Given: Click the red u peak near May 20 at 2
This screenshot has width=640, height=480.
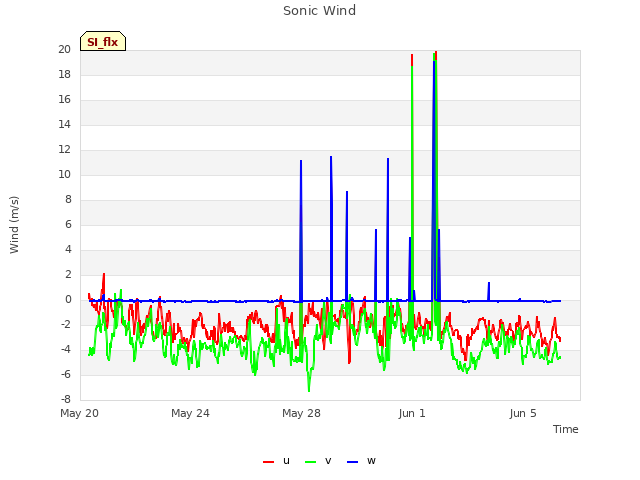Looking at the screenshot, I should point(104,274).
